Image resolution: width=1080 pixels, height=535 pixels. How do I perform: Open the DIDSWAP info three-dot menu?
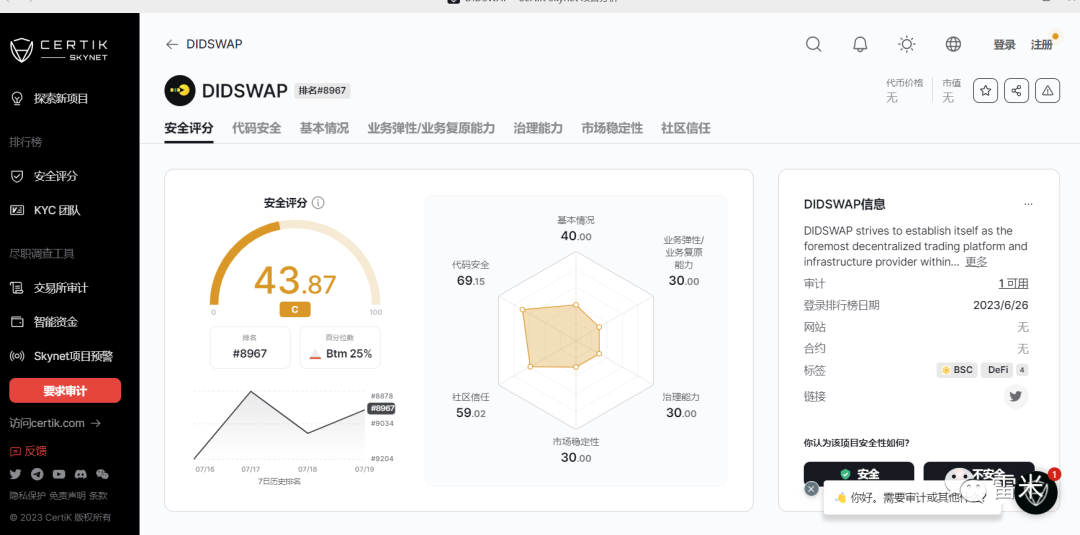(x=1028, y=204)
